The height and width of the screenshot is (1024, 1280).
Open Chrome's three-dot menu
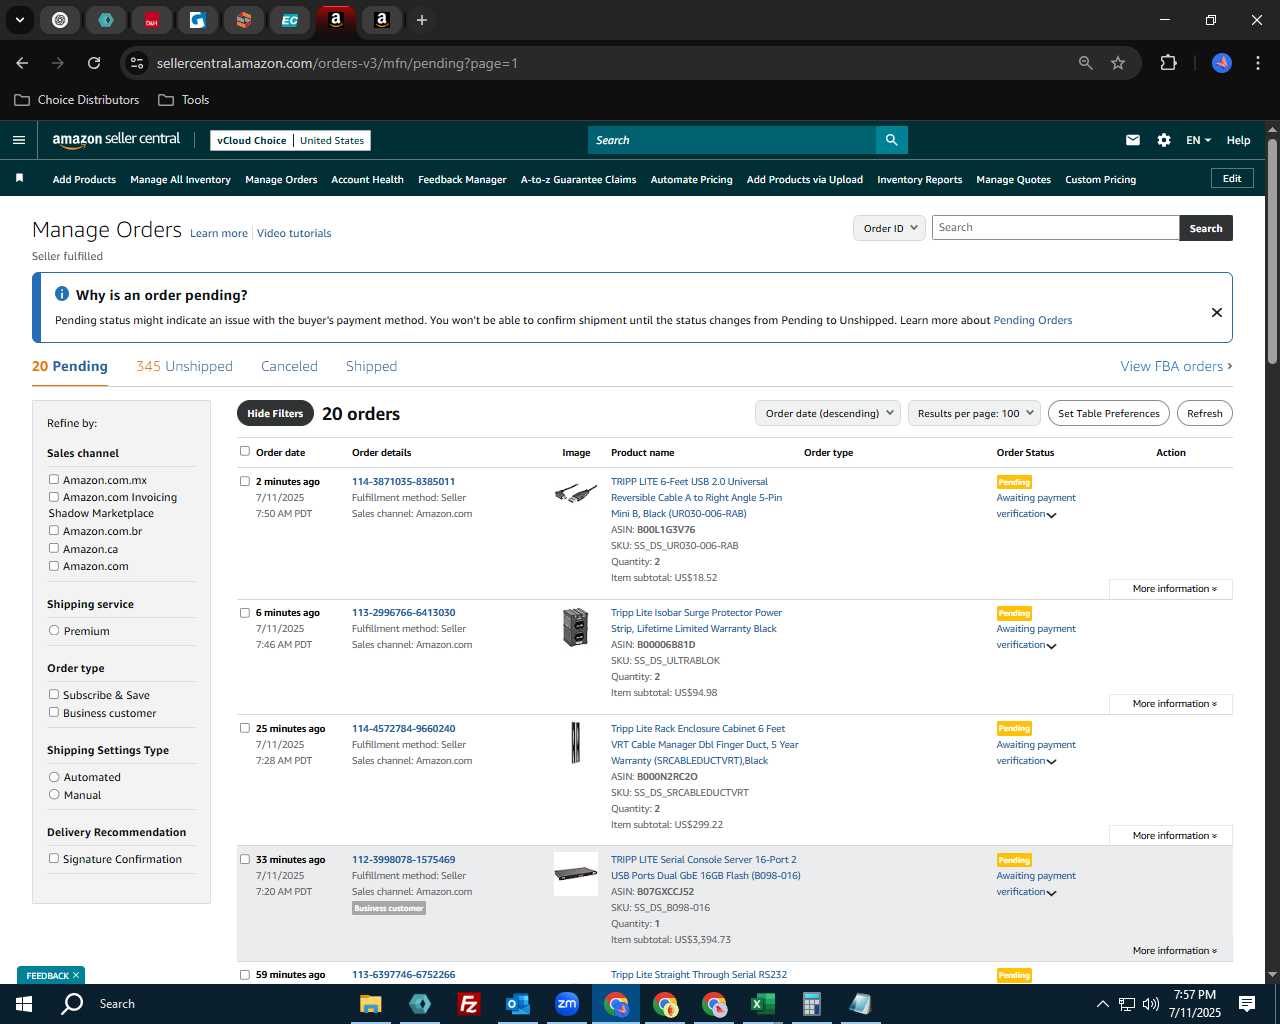(x=1256, y=63)
